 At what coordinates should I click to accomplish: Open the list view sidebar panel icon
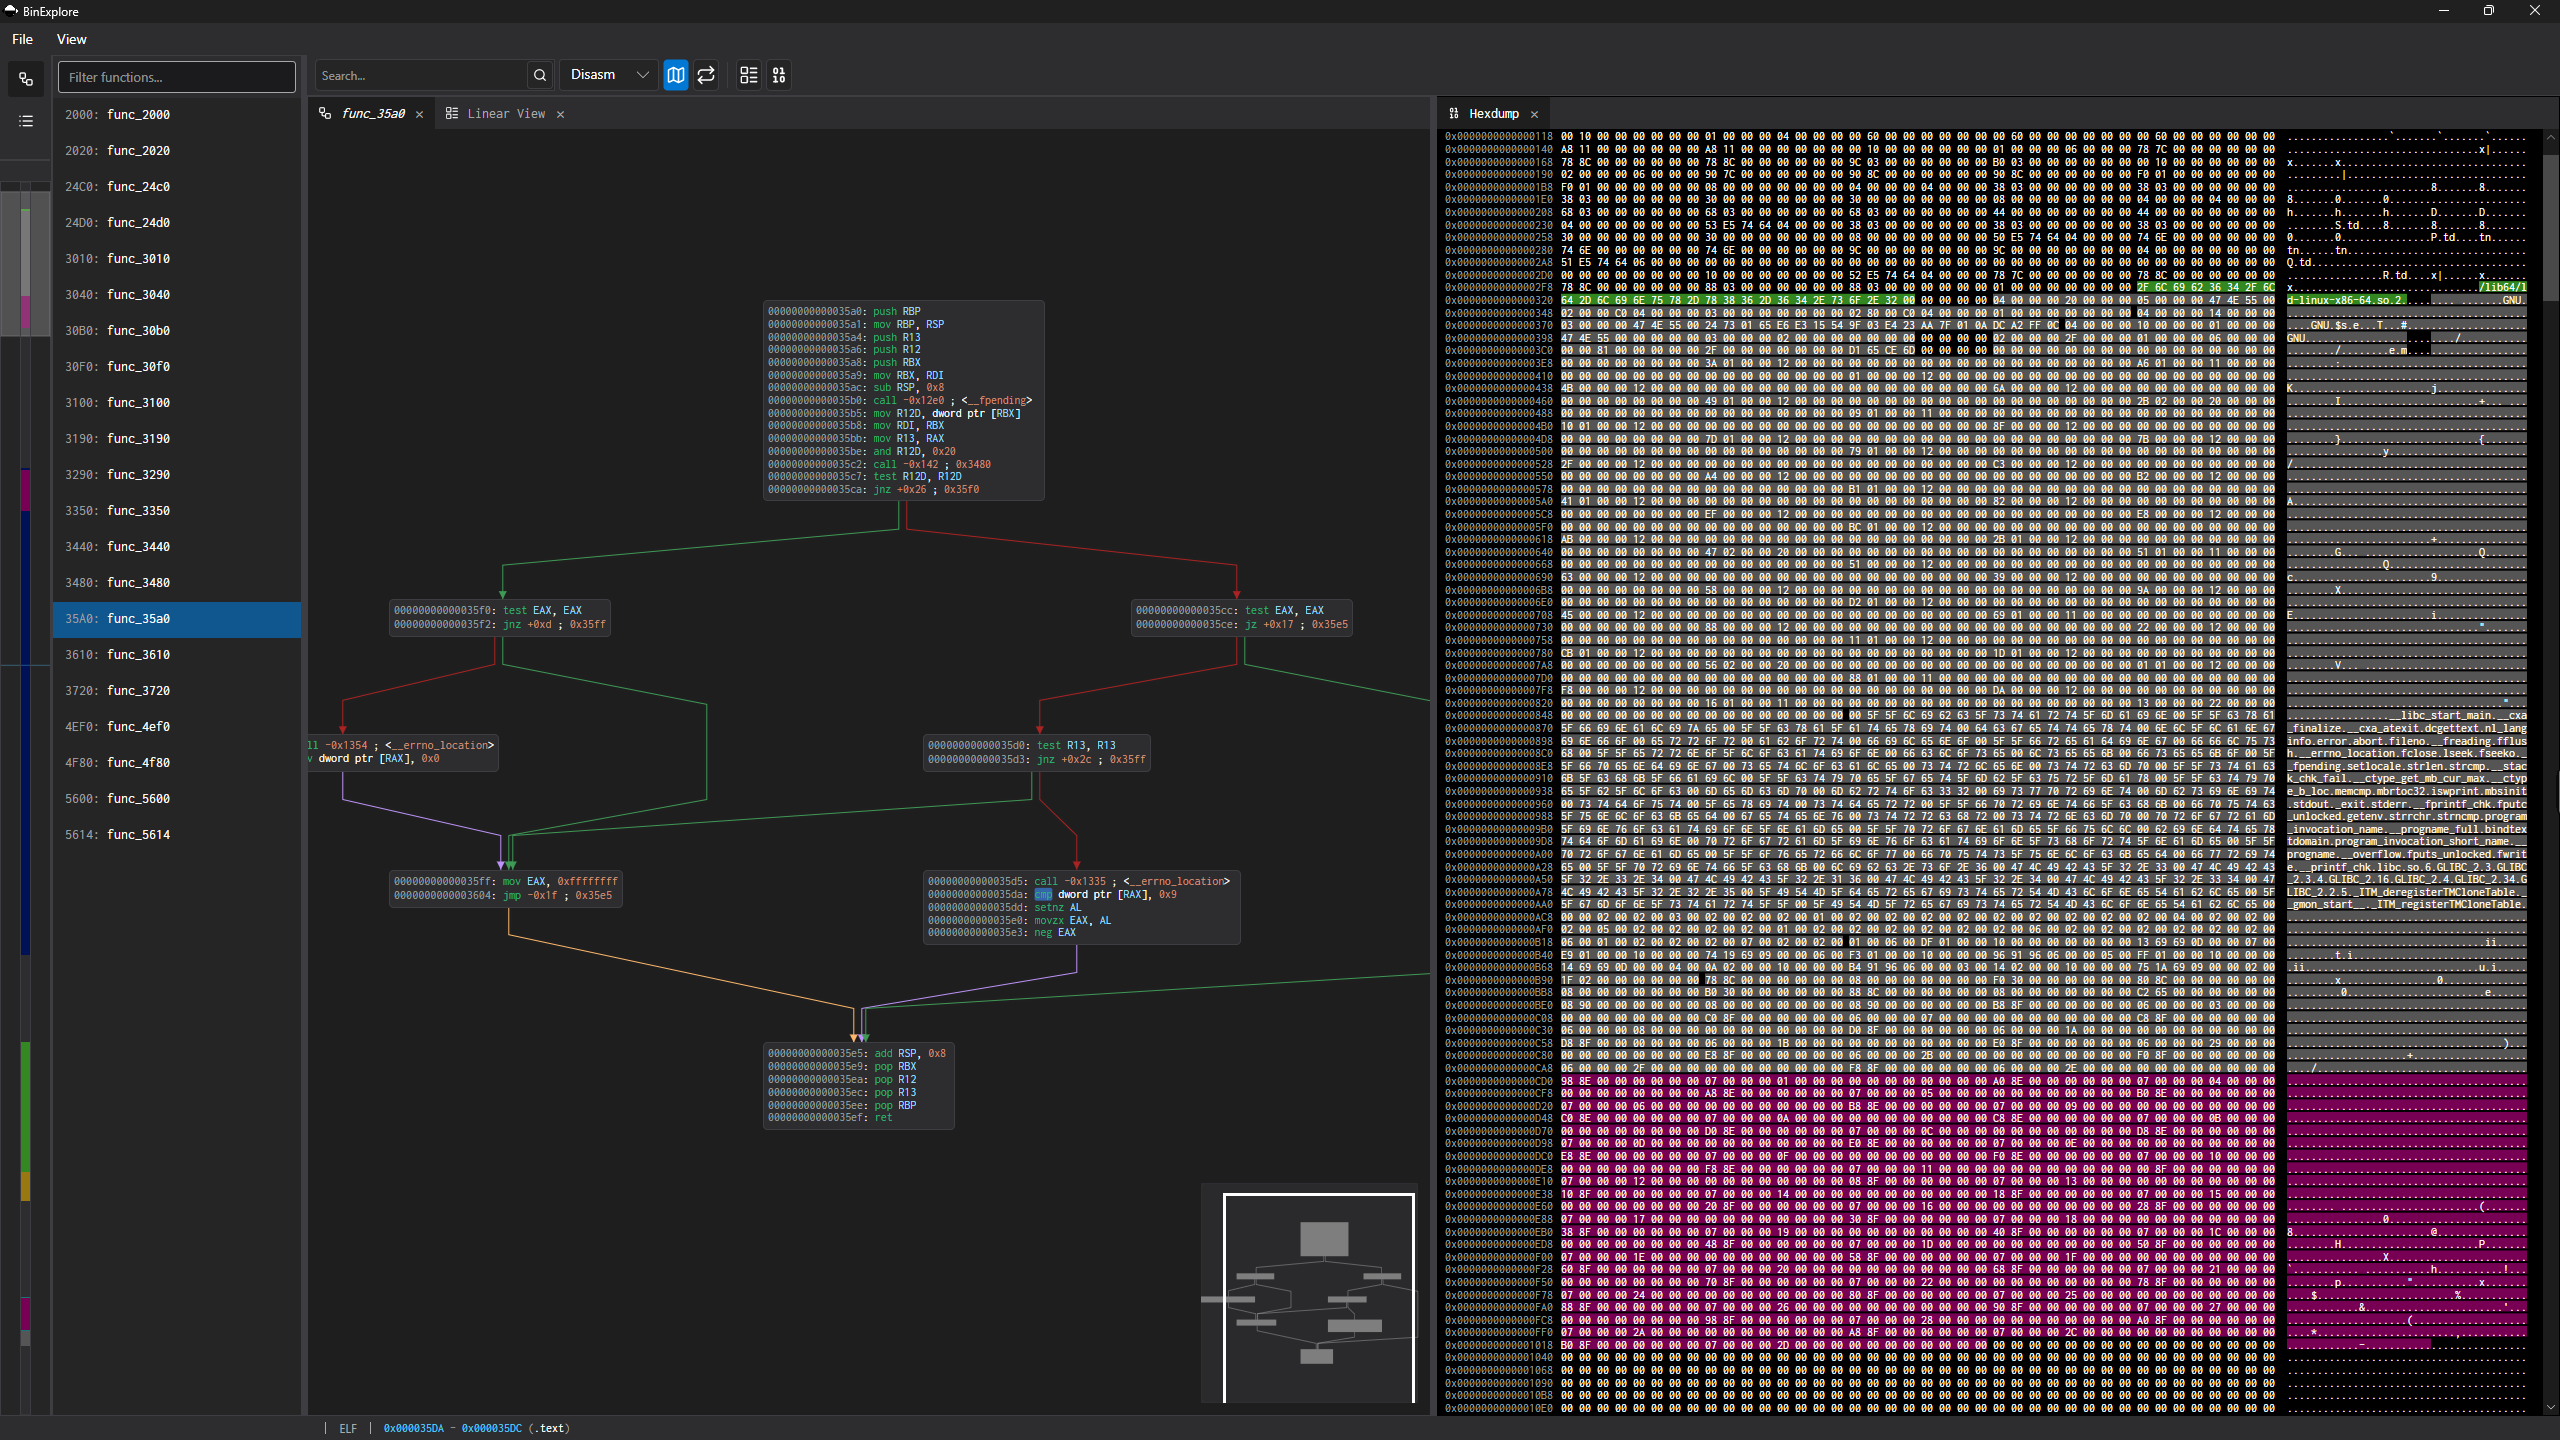[26, 121]
